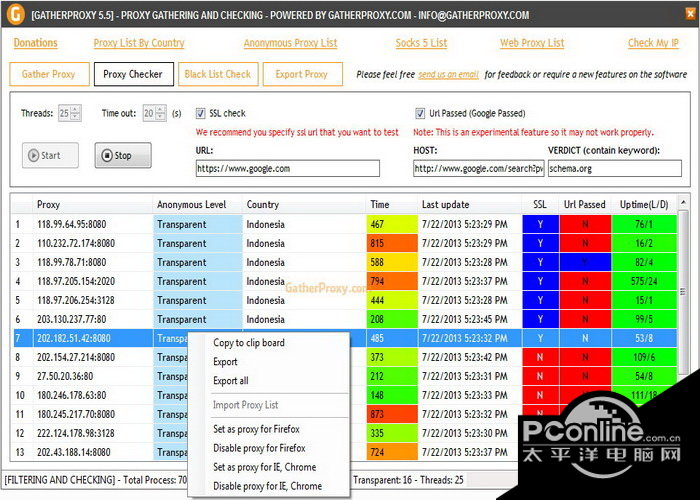Open the Web Proxy List link
Viewport: 700px width, 500px height.
coord(532,43)
